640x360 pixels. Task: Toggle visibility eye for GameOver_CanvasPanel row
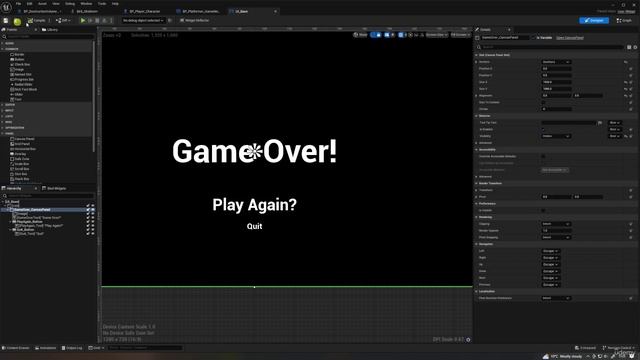(93, 210)
